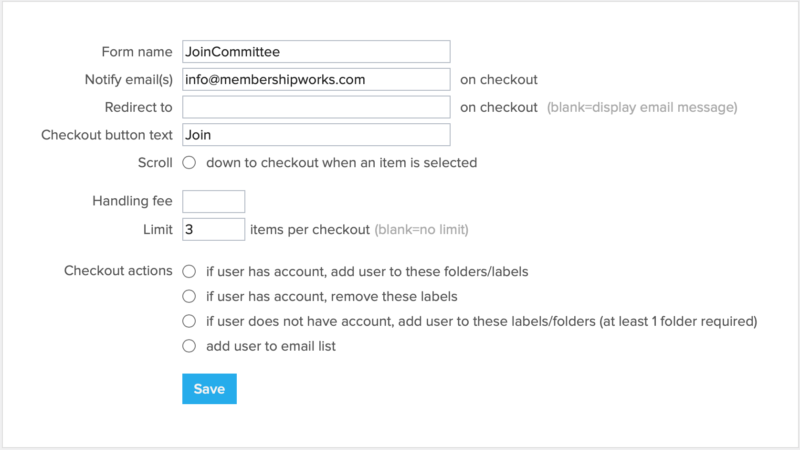Click the Form name text input
Image resolution: width=800 pixels, height=450 pixels.
(316, 51)
